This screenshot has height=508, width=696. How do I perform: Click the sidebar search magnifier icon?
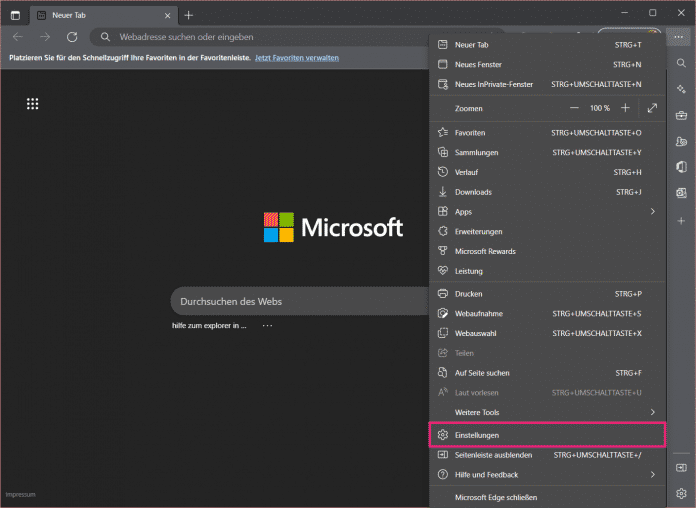(x=681, y=63)
